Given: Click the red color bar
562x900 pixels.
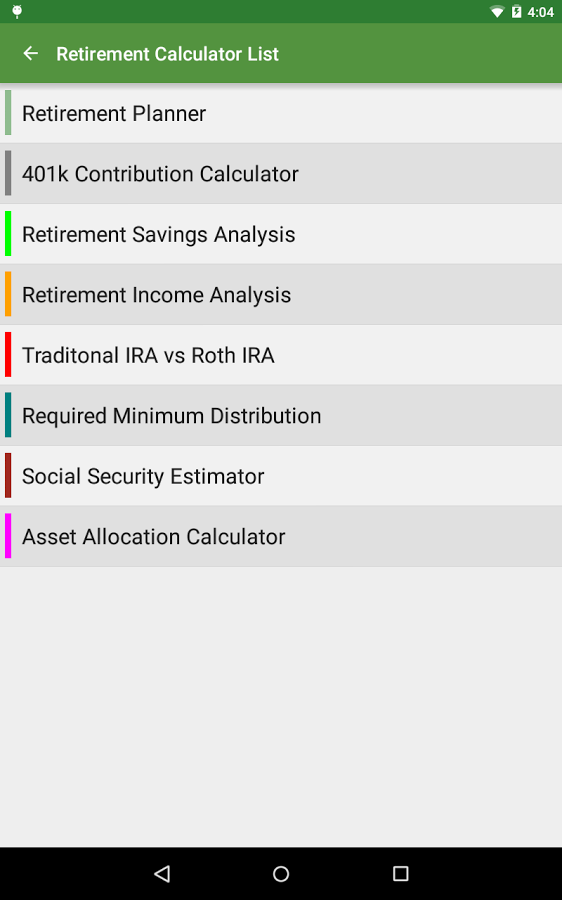Looking at the screenshot, I should 8,354.
